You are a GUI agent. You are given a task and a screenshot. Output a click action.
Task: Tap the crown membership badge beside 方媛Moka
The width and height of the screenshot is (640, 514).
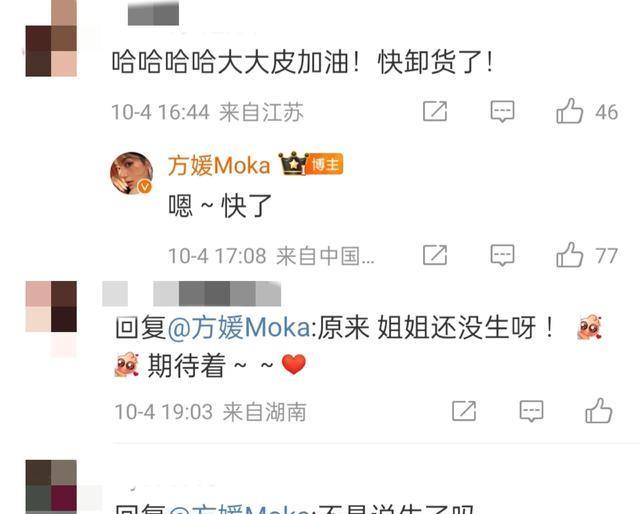click(293, 163)
